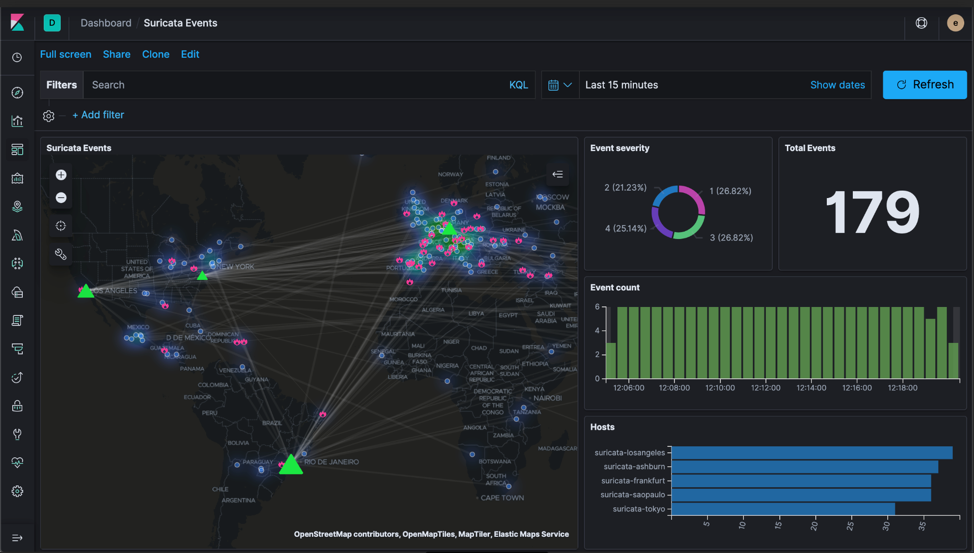Click the Show dates link

pos(837,85)
